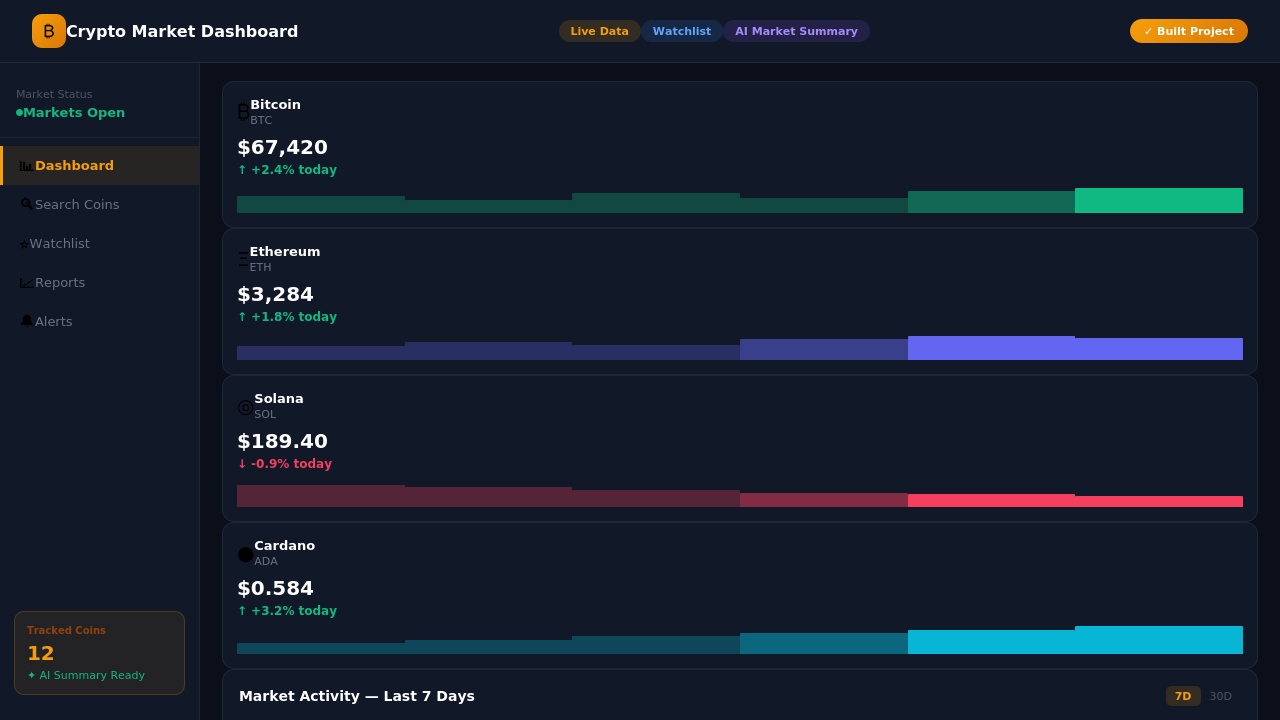Select the Watchlist pill in header
This screenshot has height=720, width=1280.
click(x=682, y=31)
